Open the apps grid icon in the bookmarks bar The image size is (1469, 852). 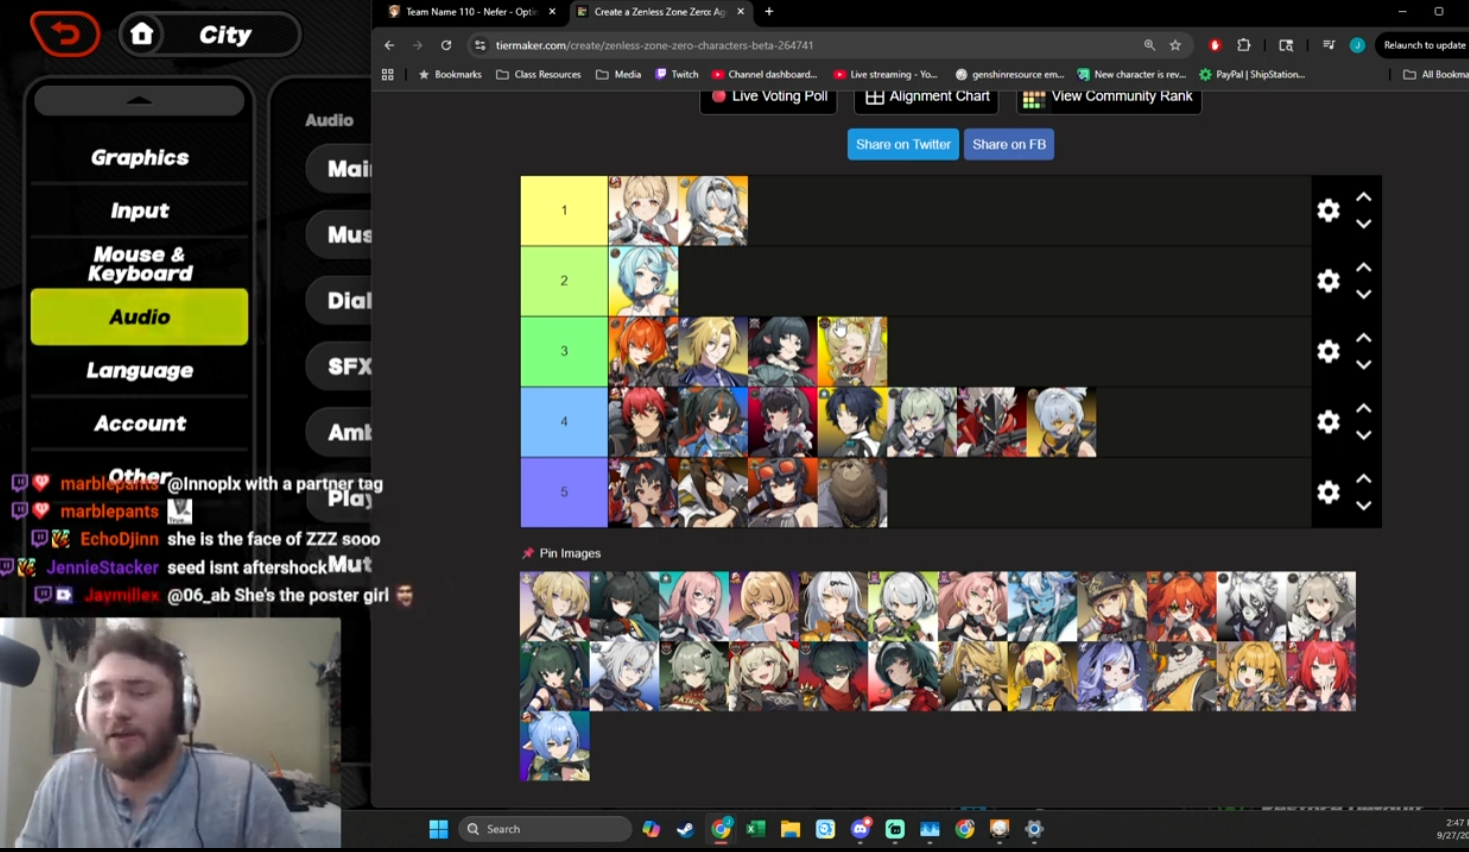388,74
